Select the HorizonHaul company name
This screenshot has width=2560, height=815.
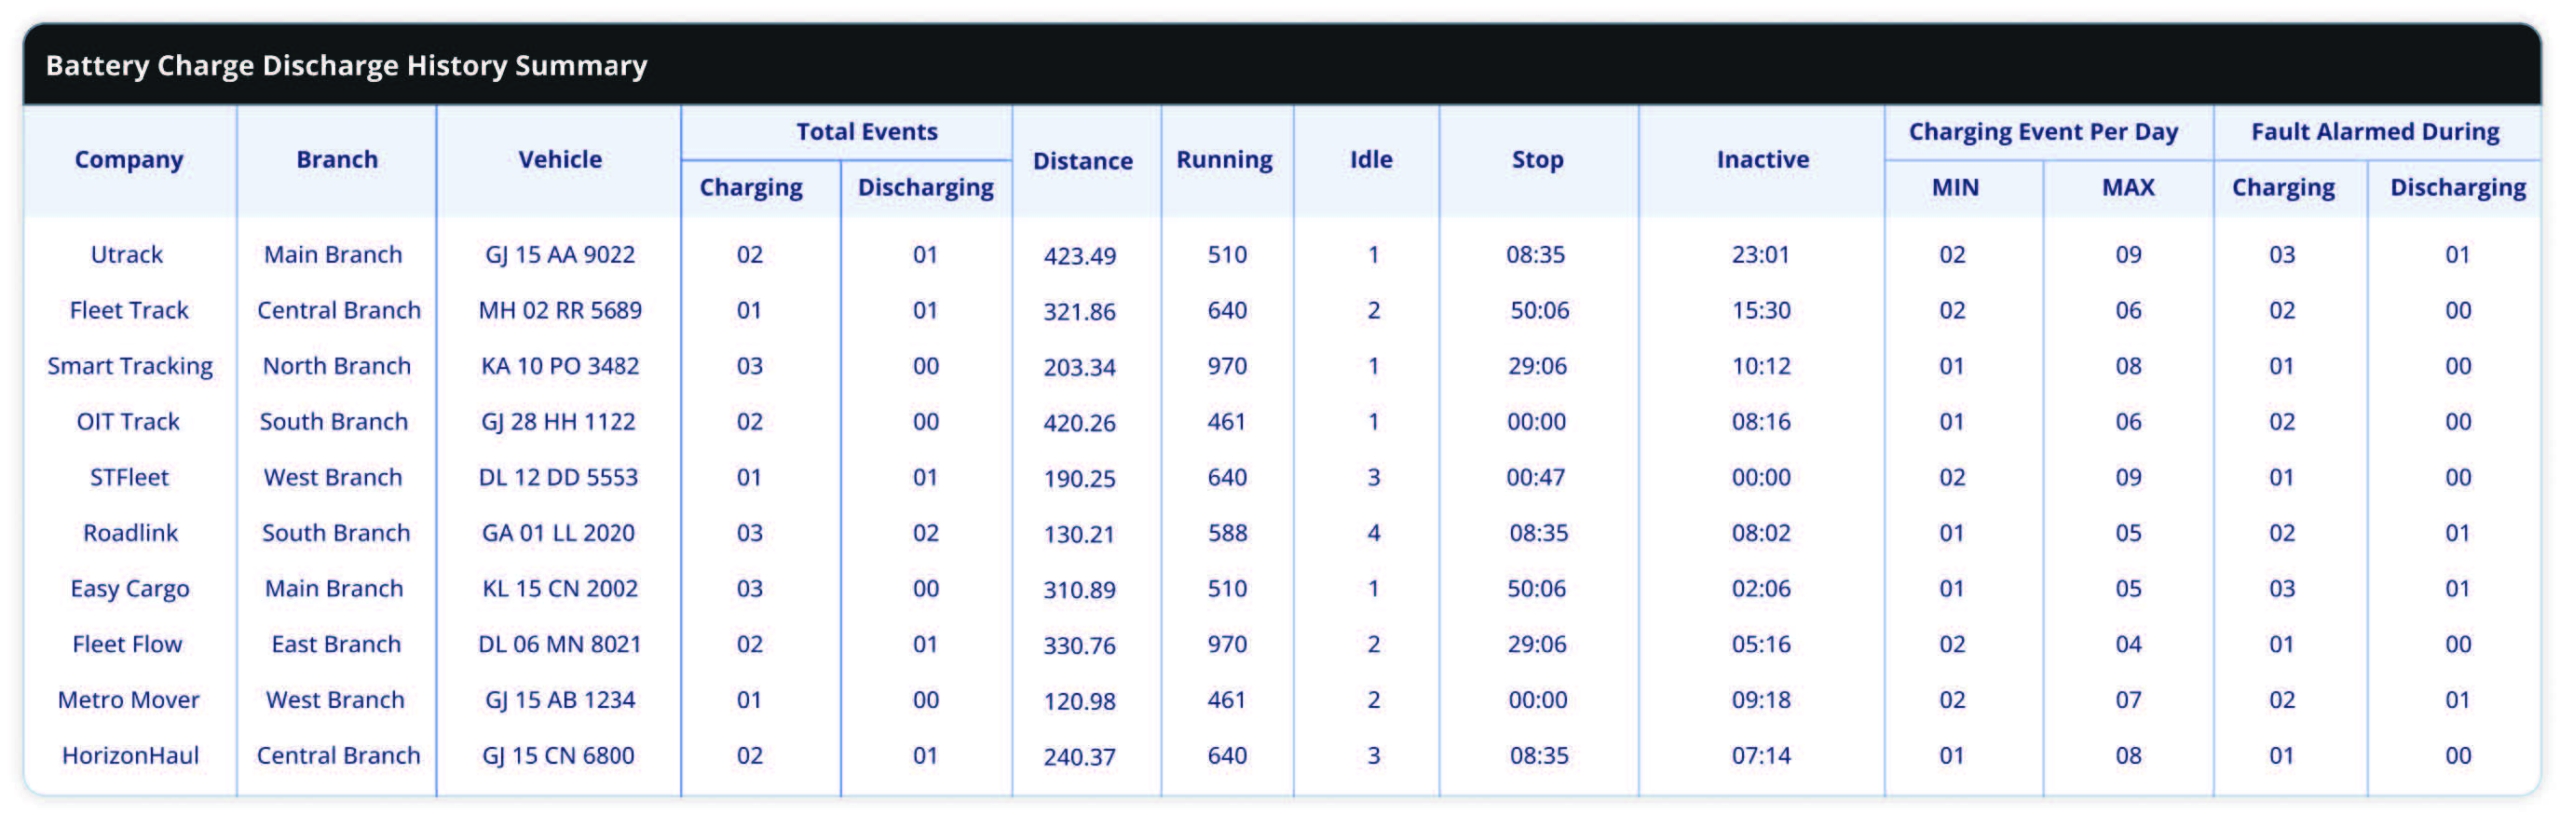tap(130, 756)
